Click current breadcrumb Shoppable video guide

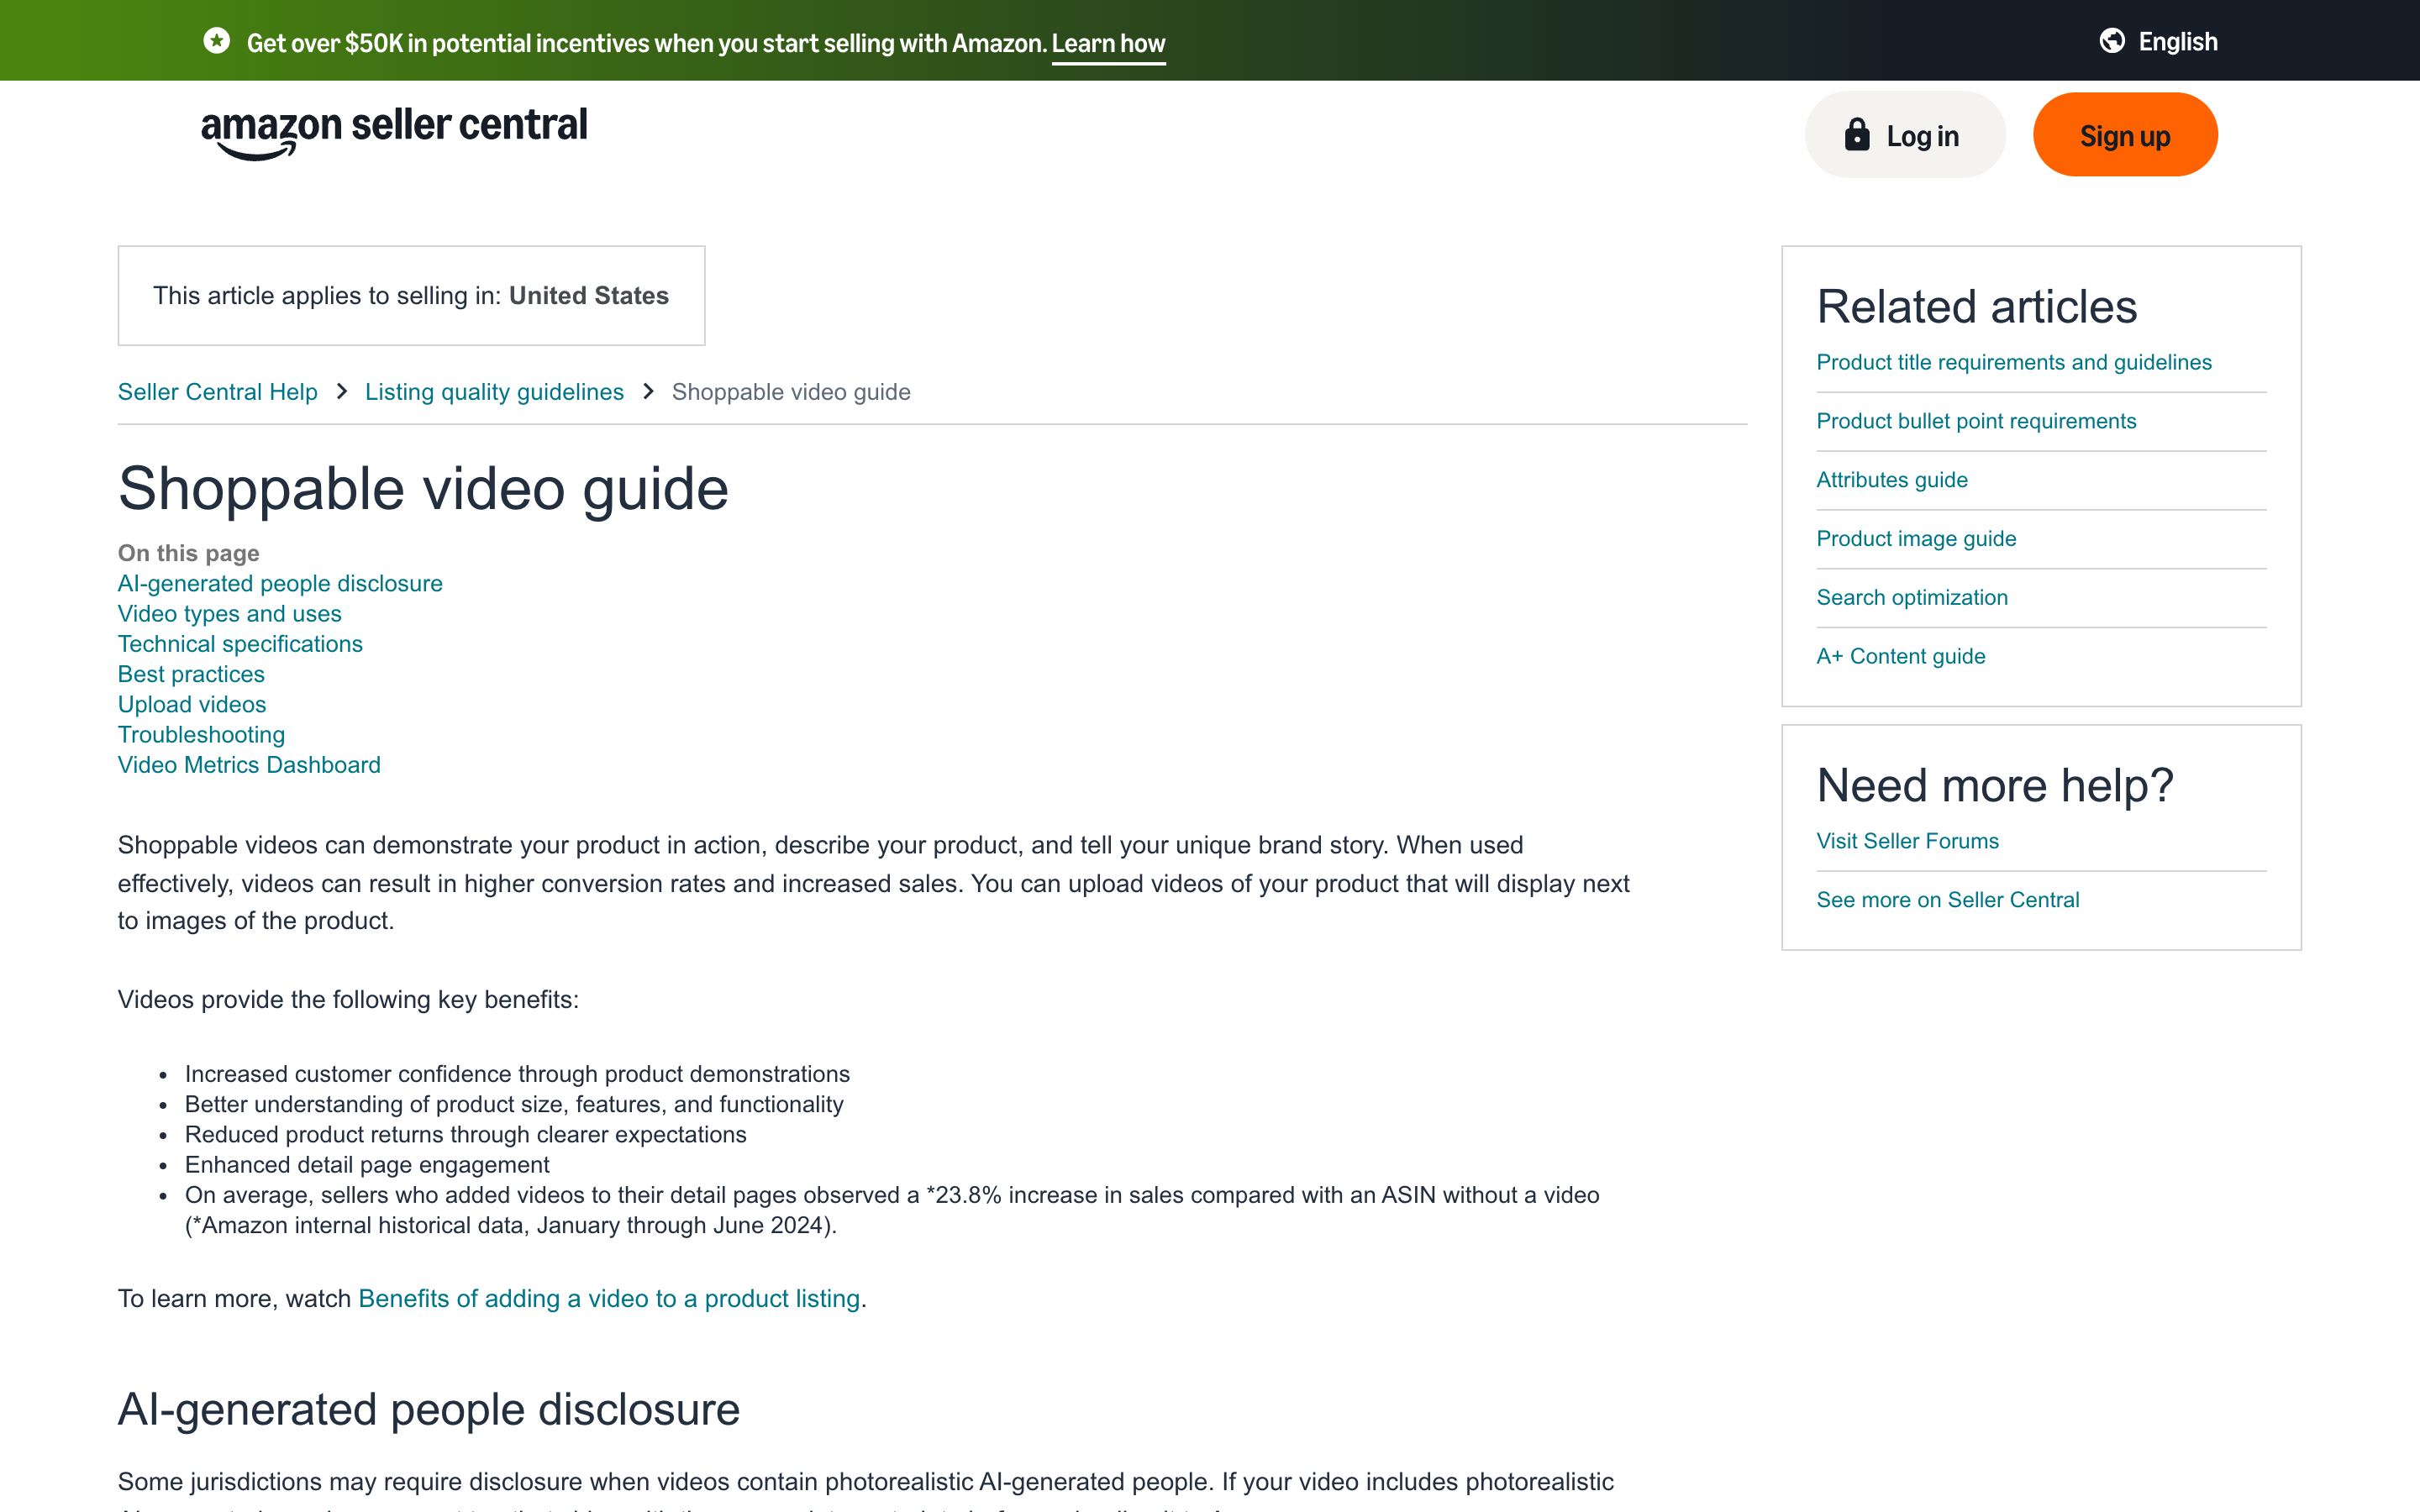click(x=791, y=392)
